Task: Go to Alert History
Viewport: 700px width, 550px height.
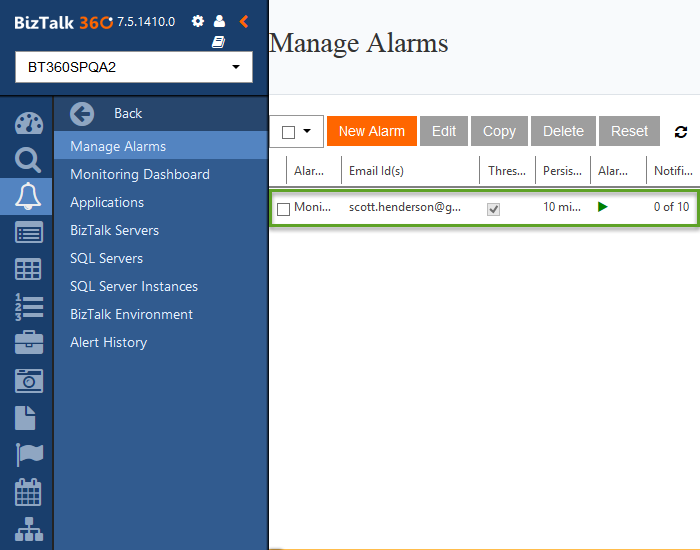Action: tap(108, 342)
